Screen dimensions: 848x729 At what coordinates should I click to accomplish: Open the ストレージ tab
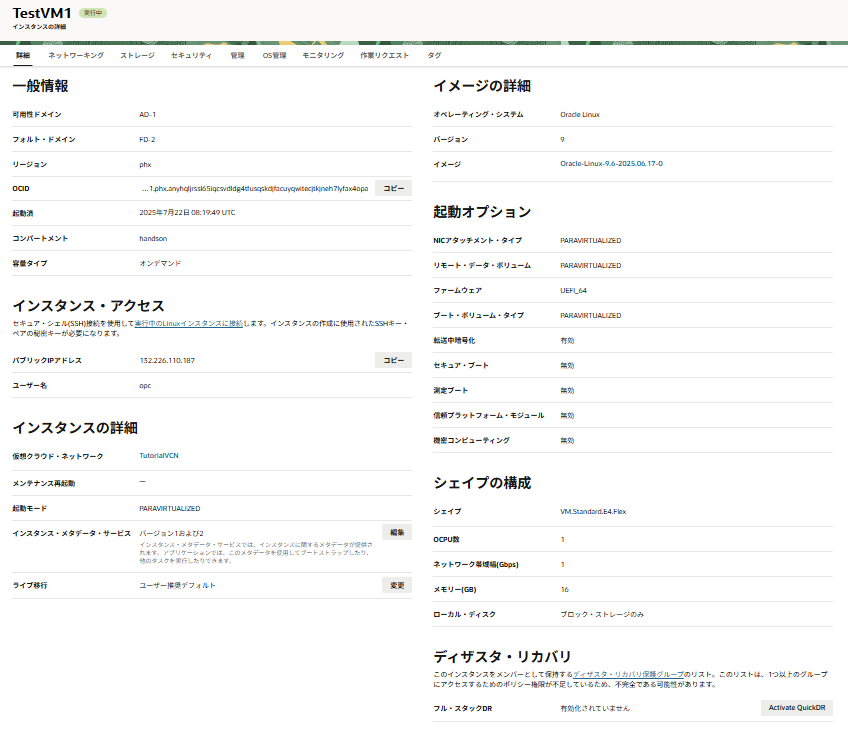[x=137, y=56]
